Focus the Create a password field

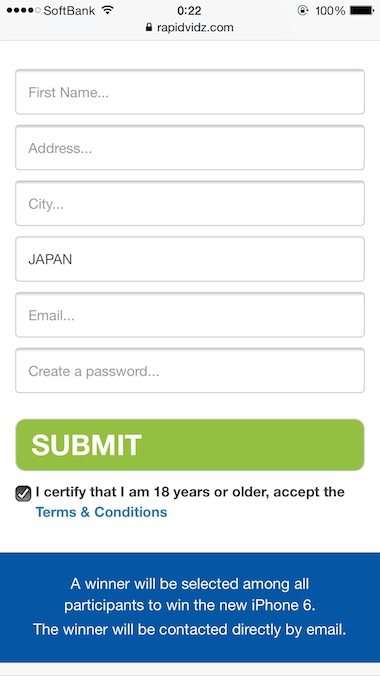click(x=190, y=370)
